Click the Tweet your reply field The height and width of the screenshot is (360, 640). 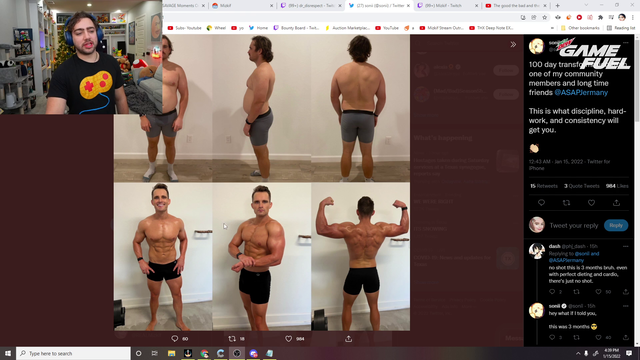point(573,225)
